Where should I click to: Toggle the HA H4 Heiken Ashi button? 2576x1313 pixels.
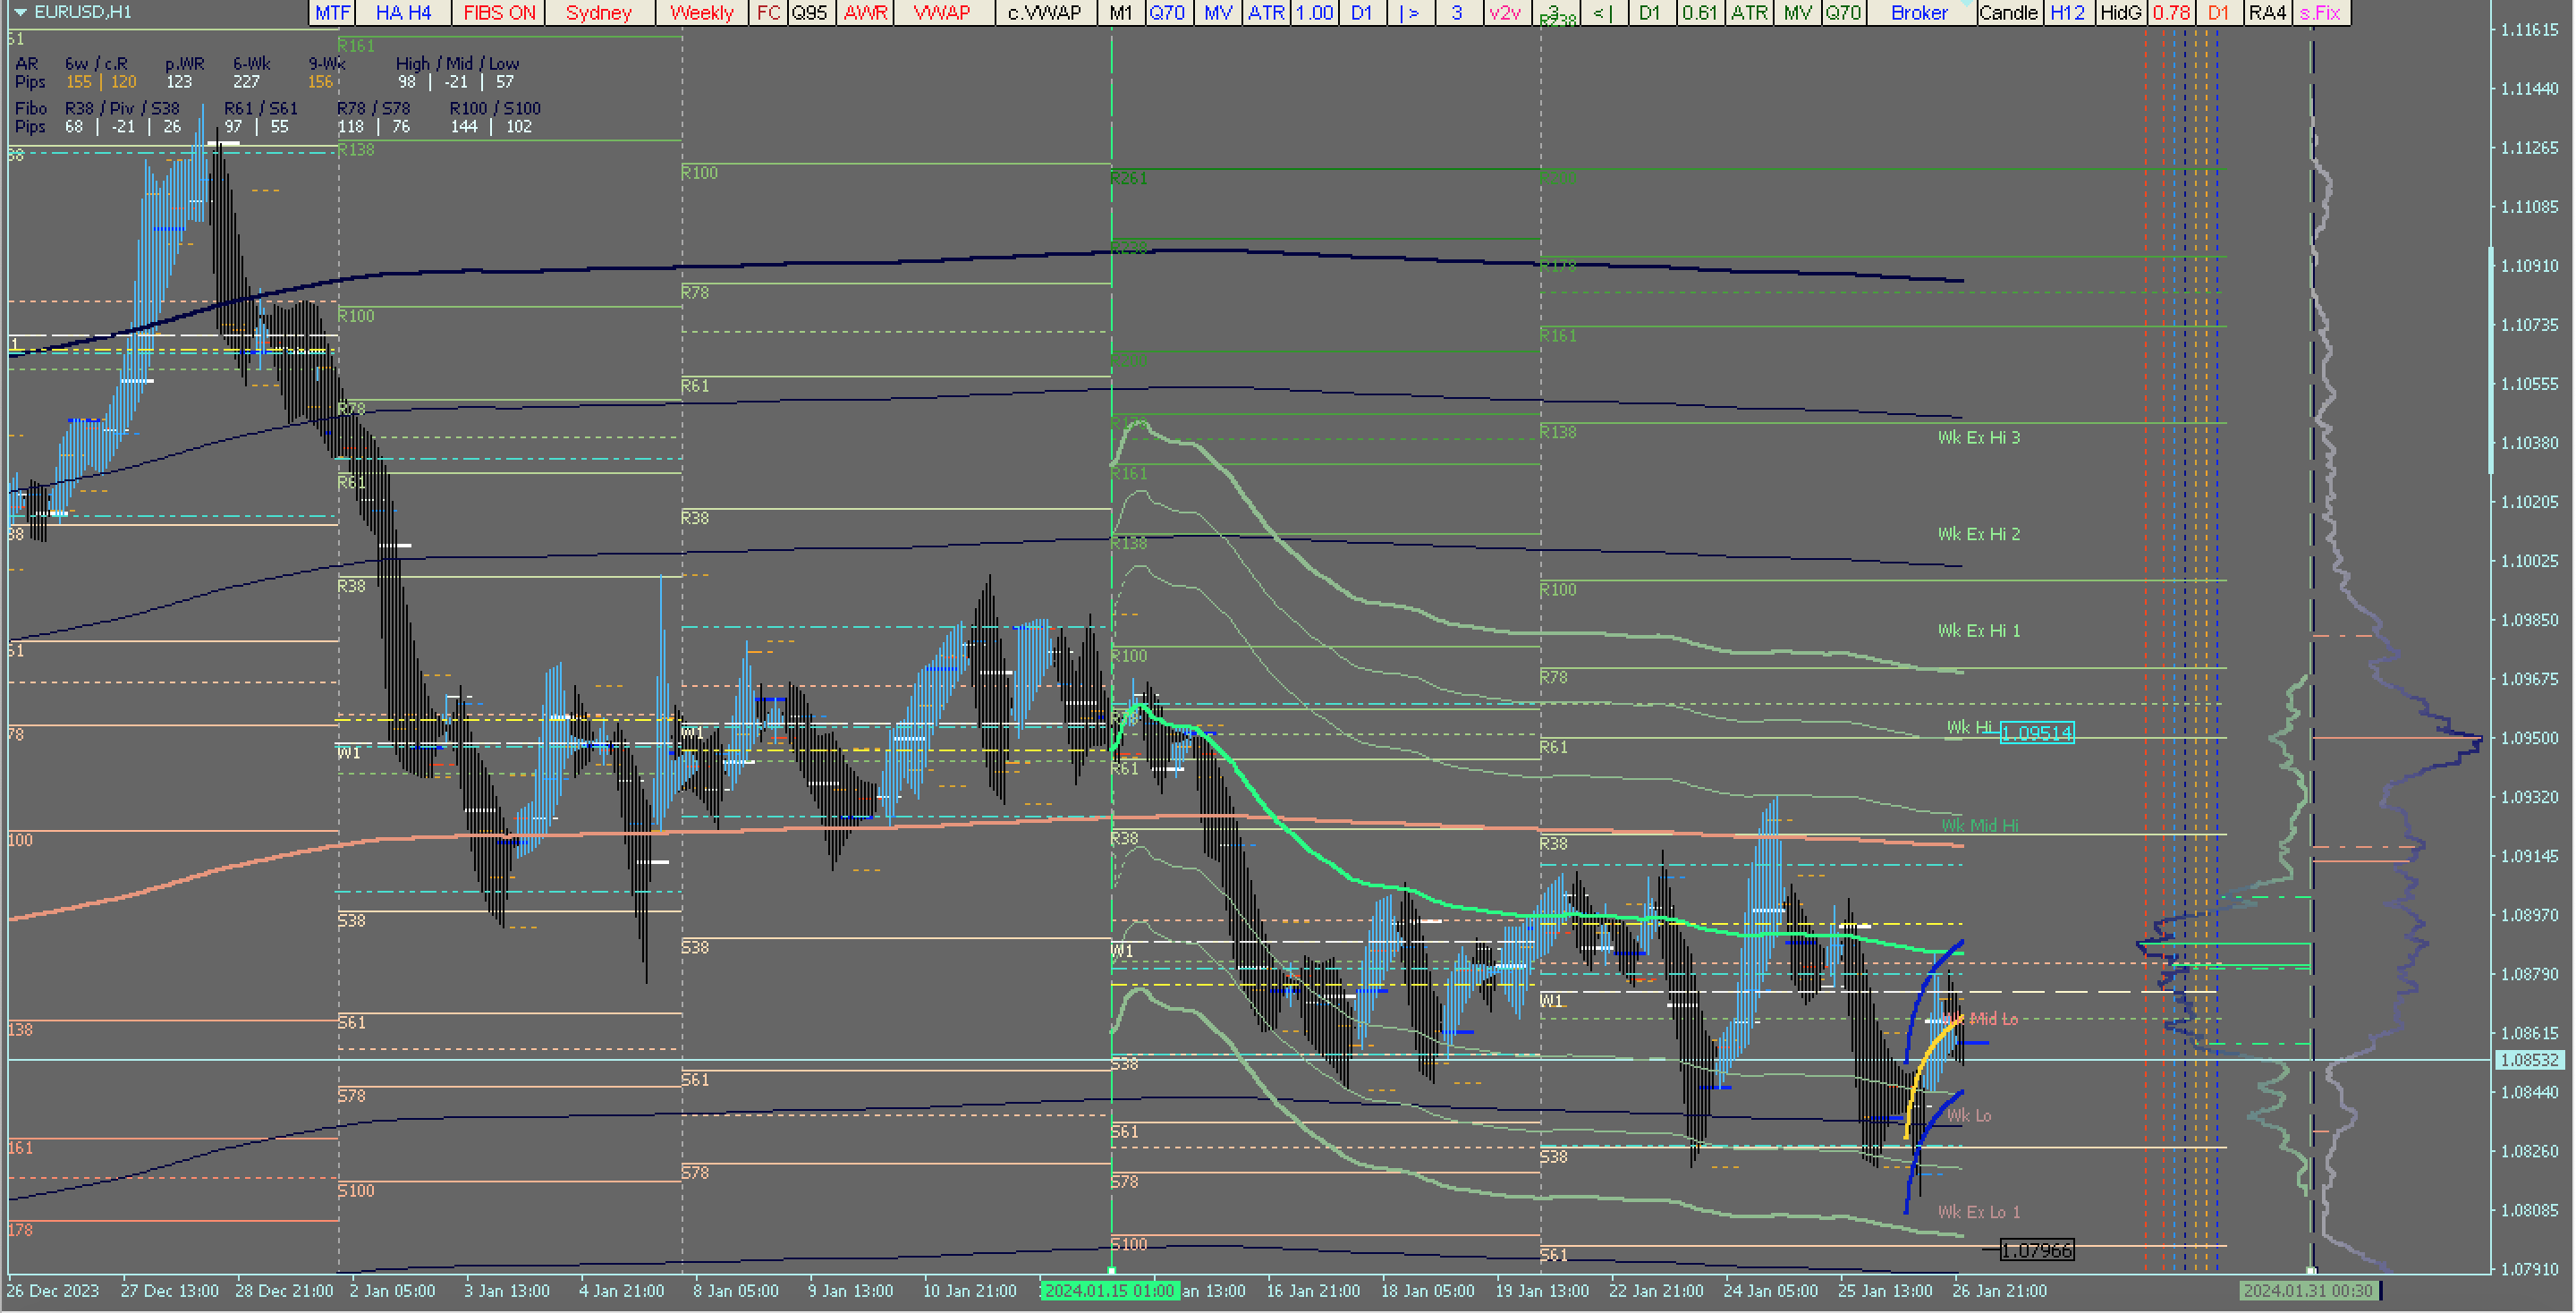[x=403, y=12]
